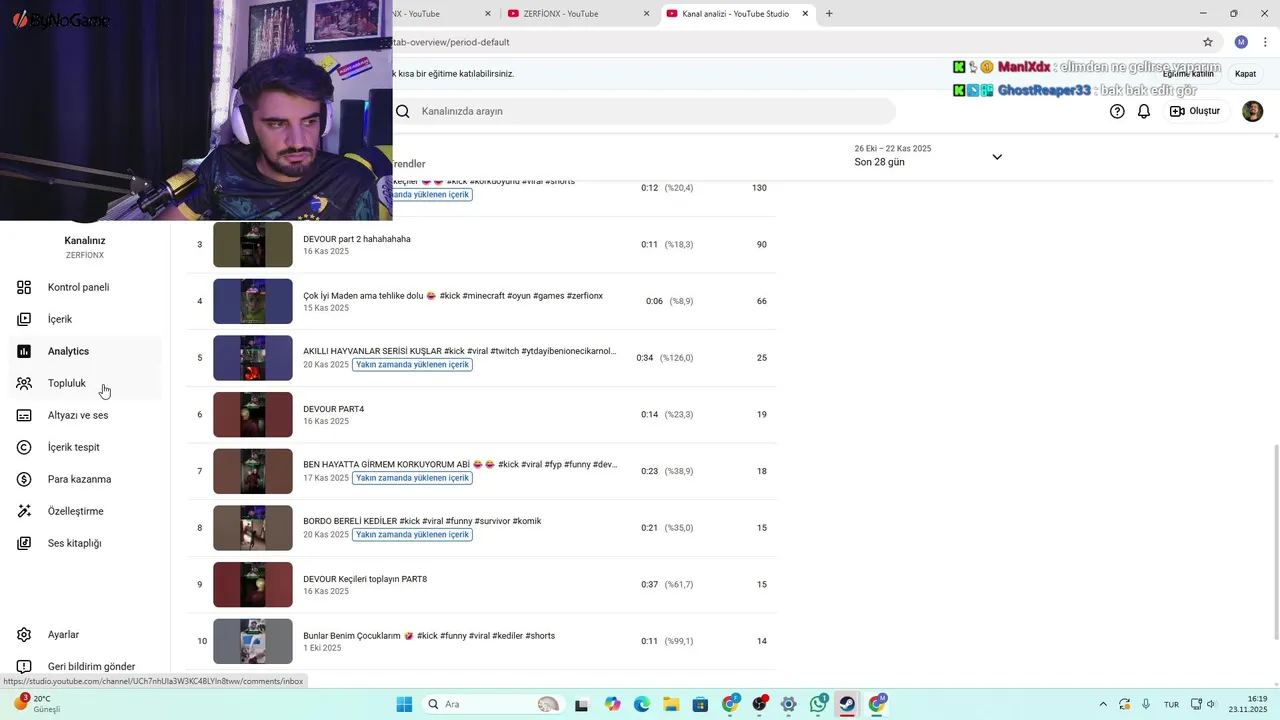1280x720 pixels.
Task: Click DEVOUR PART4 video title
Action: click(334, 409)
